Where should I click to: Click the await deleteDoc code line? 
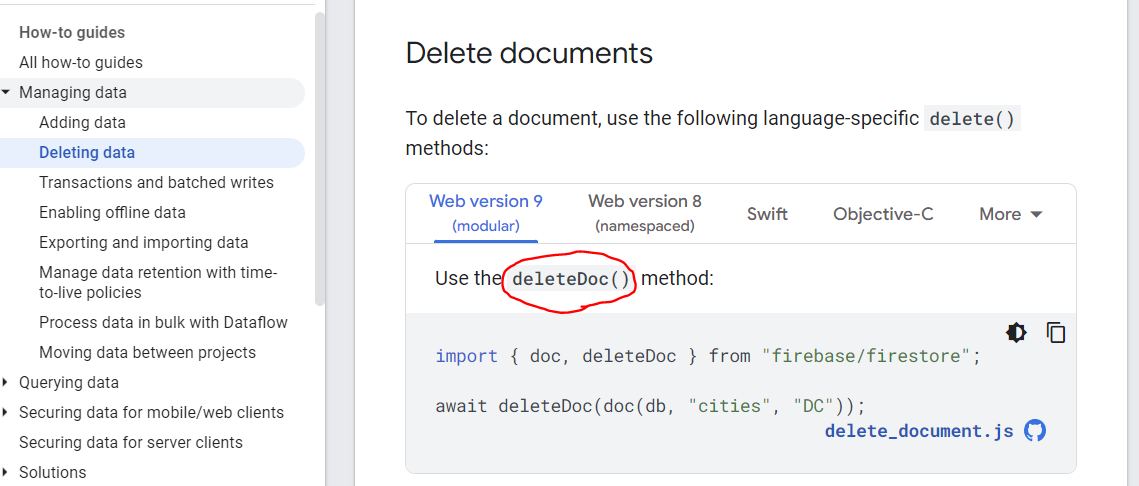coord(650,405)
